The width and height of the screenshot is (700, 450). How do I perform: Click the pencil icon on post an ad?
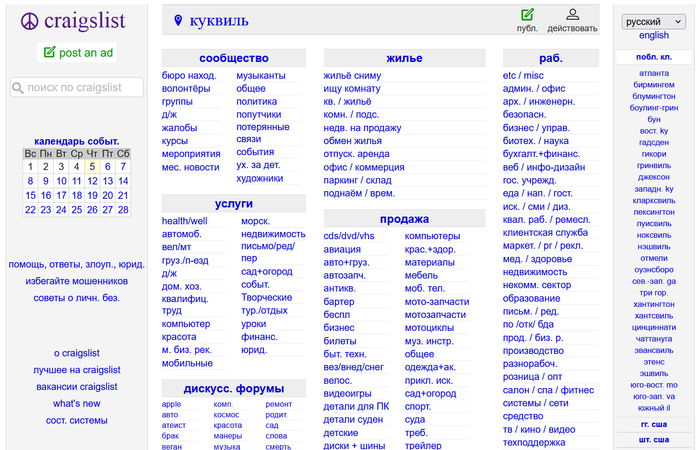point(49,52)
